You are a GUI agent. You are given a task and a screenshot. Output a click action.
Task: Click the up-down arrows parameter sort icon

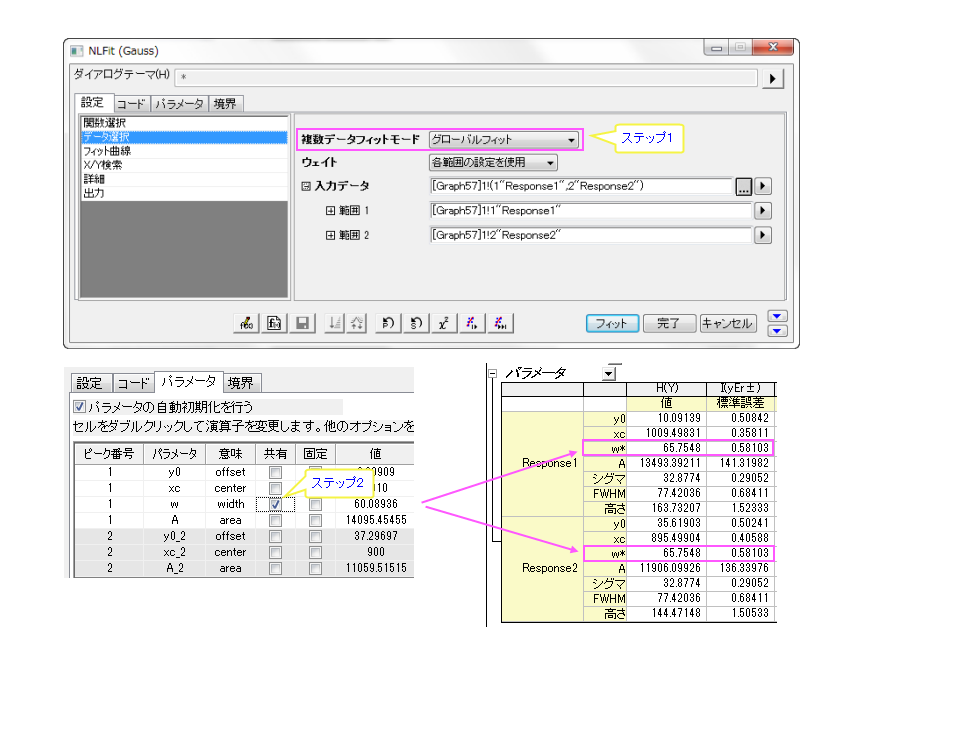[356, 323]
